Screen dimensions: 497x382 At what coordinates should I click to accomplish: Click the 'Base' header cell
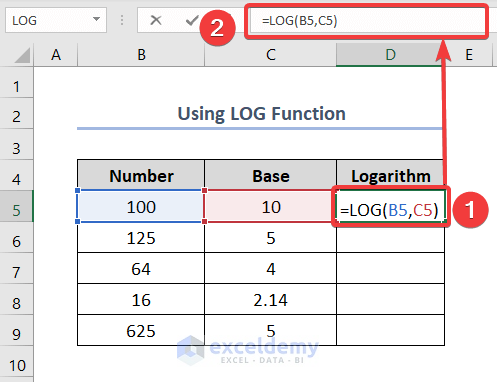[270, 175]
